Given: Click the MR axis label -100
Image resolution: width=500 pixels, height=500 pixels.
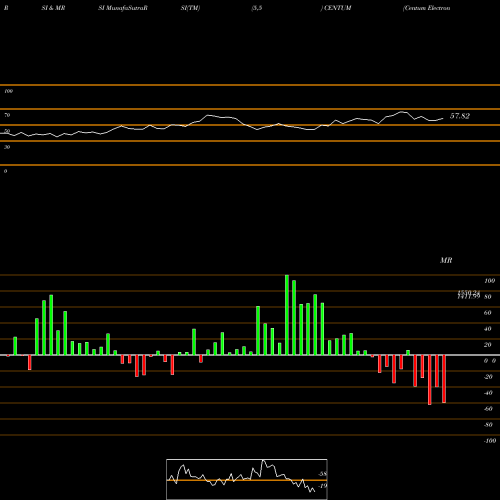Looking at the screenshot, I should click(490, 441).
